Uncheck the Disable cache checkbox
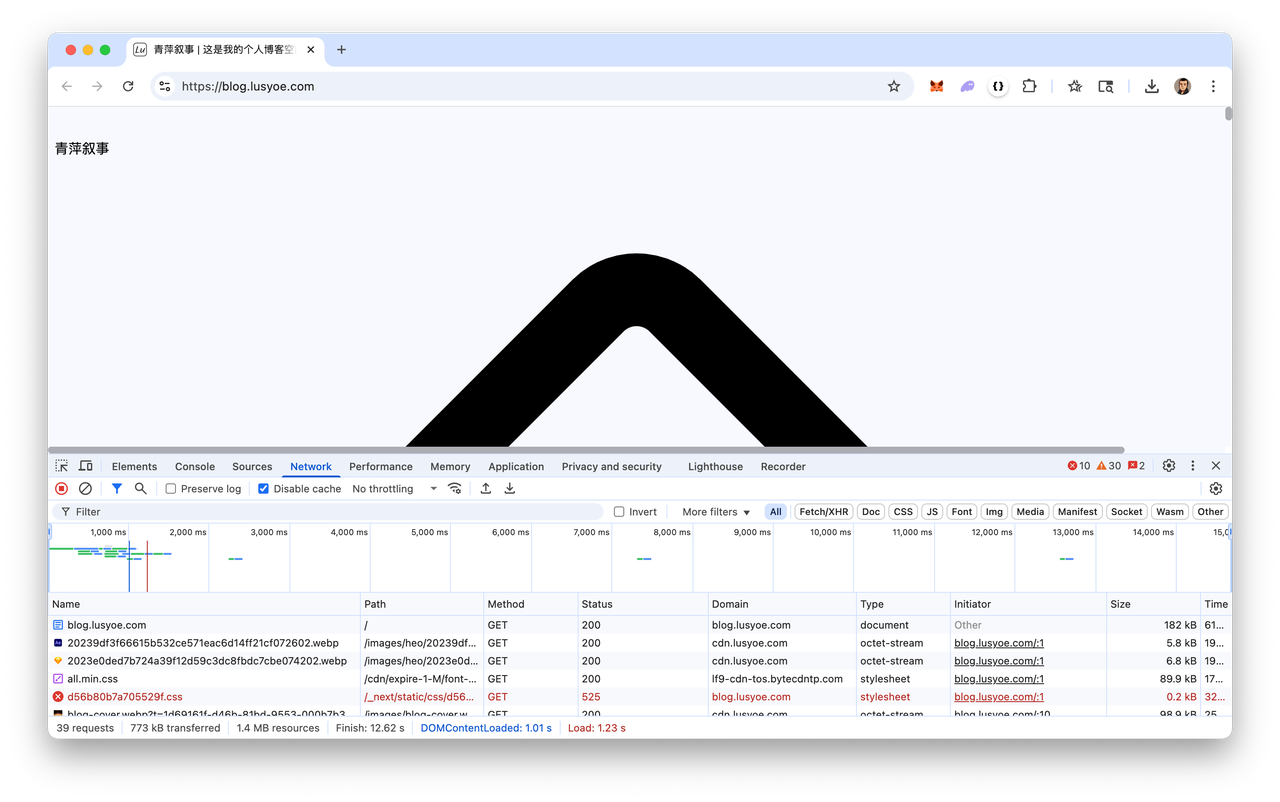The width and height of the screenshot is (1280, 802). [264, 489]
